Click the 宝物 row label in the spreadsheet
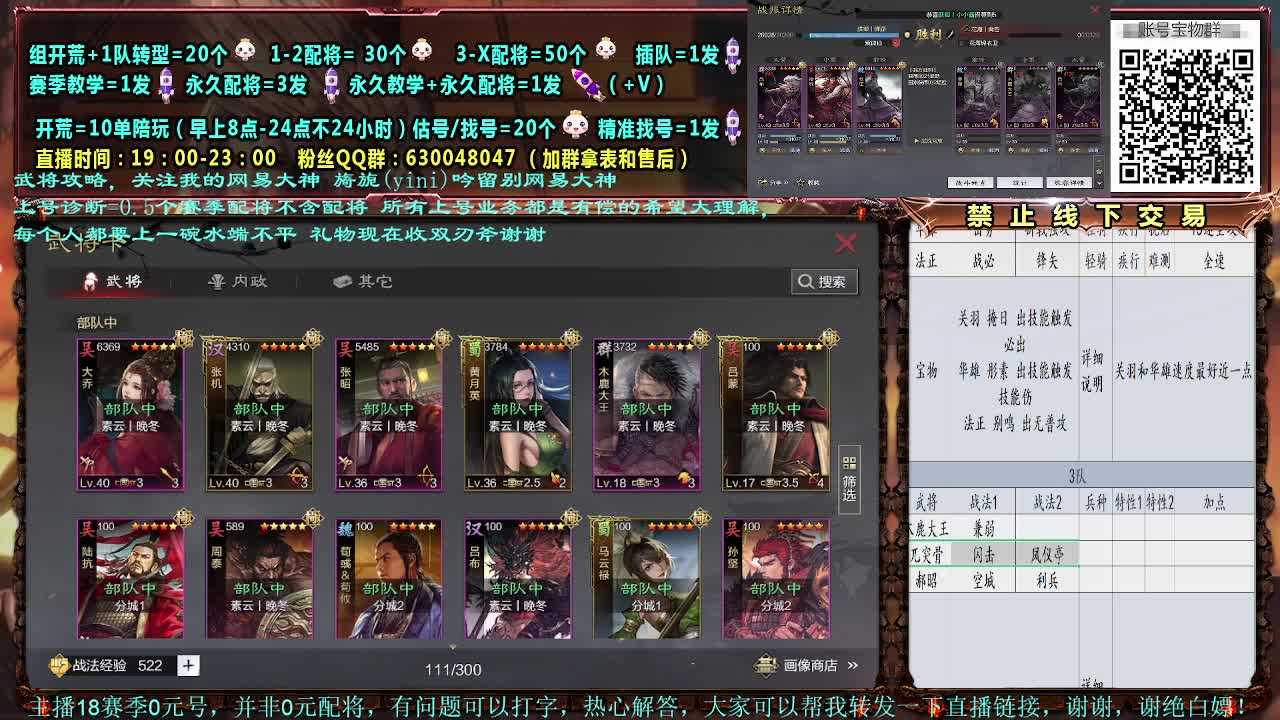This screenshot has width=1280, height=720. pyautogui.click(x=927, y=371)
